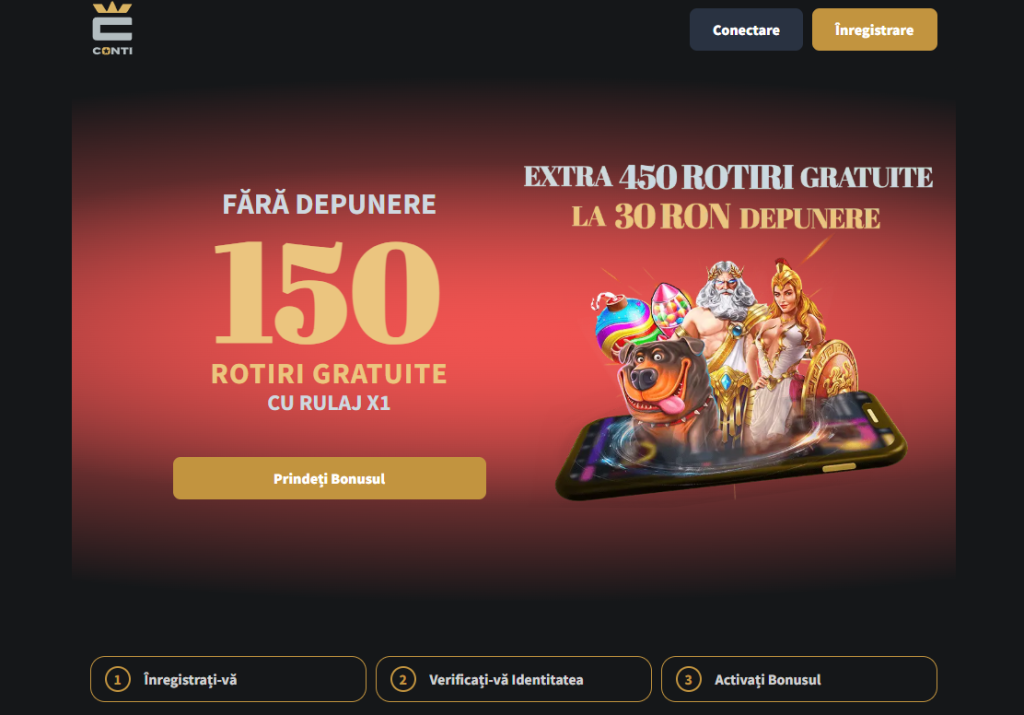Click the warrior woman with golden helmet
1024x715 pixels.
787,340
